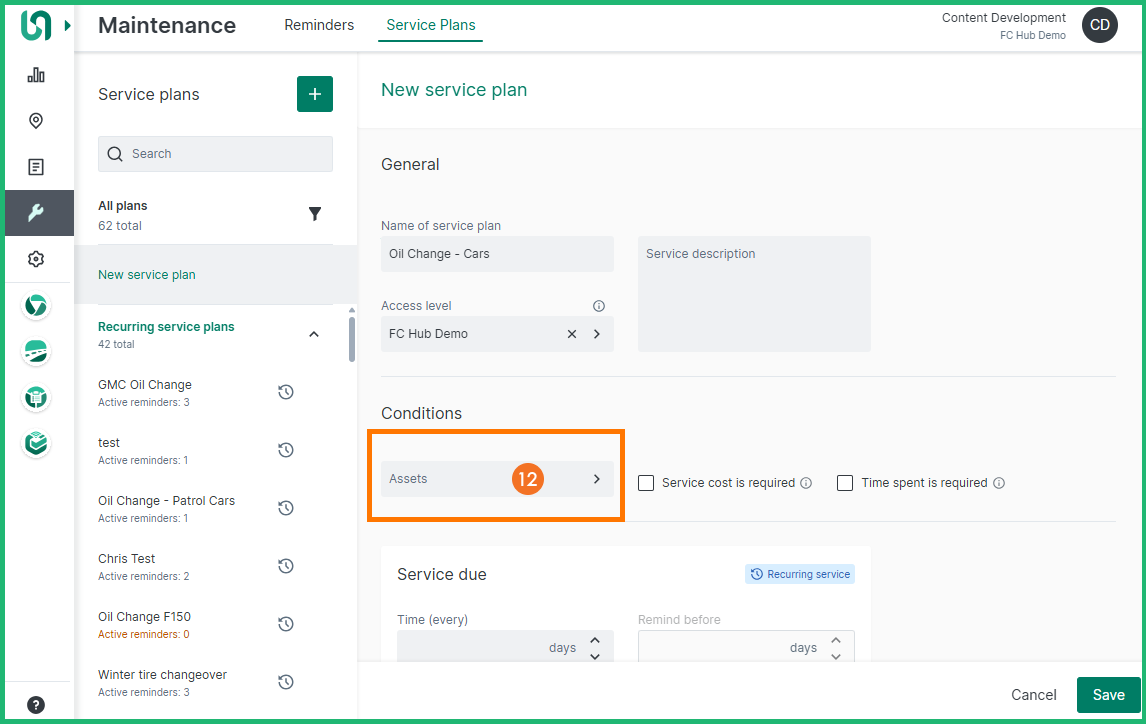
Task: Enable Time spent is required checkbox
Action: point(845,483)
